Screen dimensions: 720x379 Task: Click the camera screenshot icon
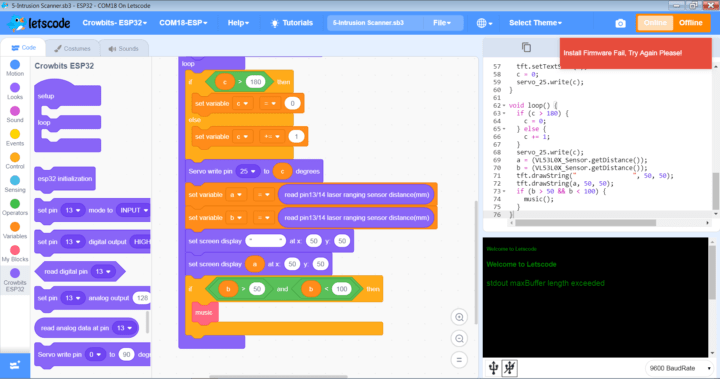(620, 23)
